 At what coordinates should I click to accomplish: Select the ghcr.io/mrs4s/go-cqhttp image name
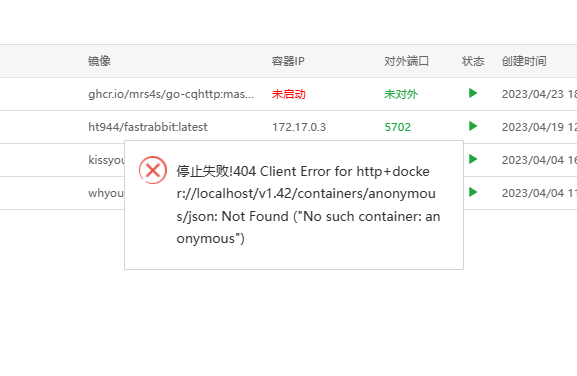coord(171,94)
